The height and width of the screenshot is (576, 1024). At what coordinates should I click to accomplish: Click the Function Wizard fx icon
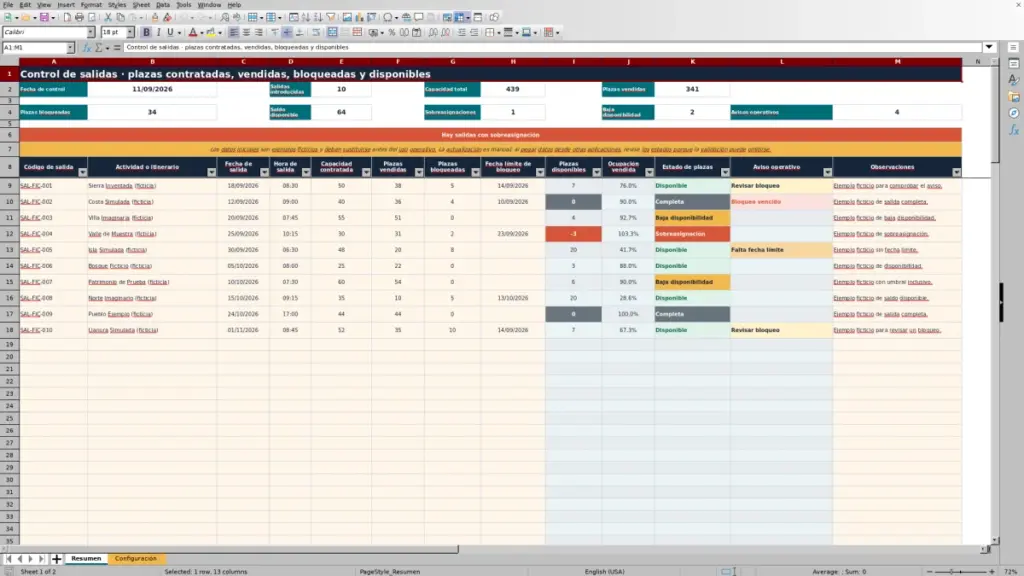86,48
